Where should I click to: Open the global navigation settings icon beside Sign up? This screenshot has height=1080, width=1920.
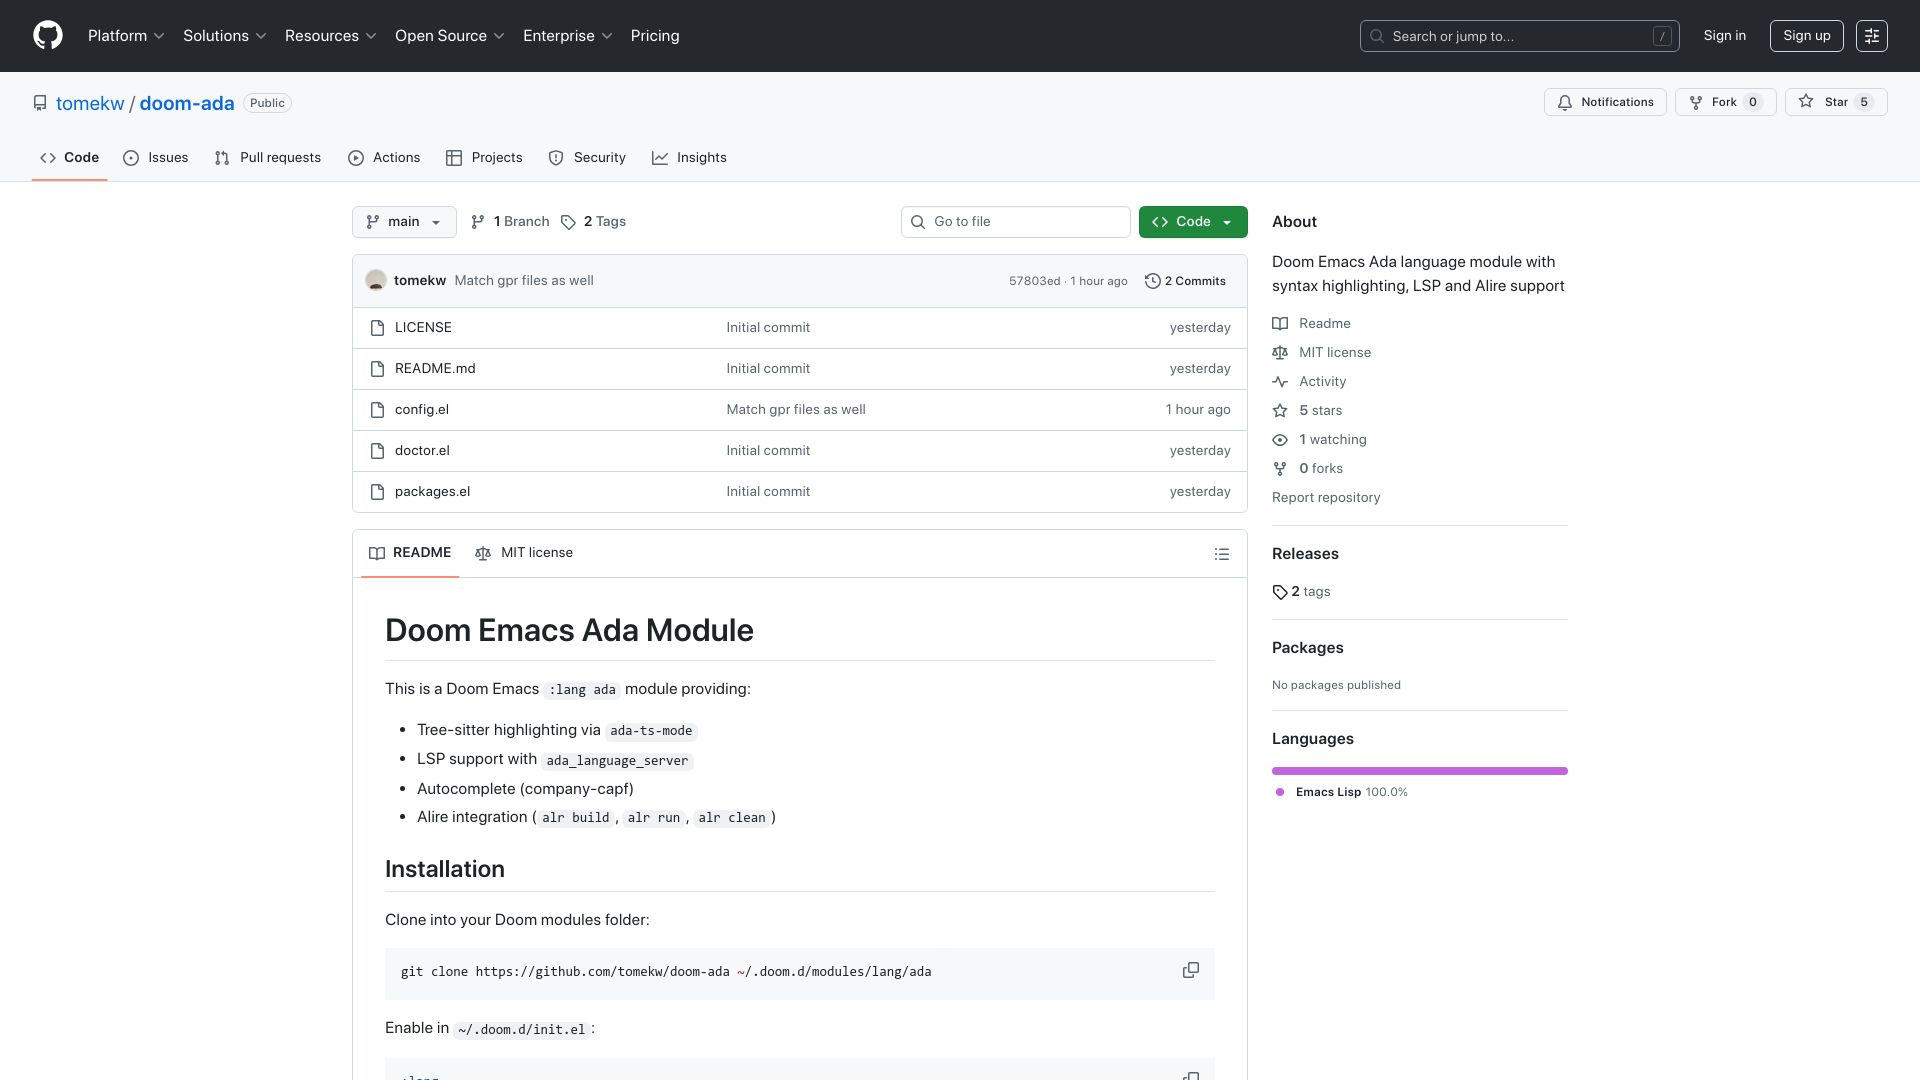point(1871,36)
